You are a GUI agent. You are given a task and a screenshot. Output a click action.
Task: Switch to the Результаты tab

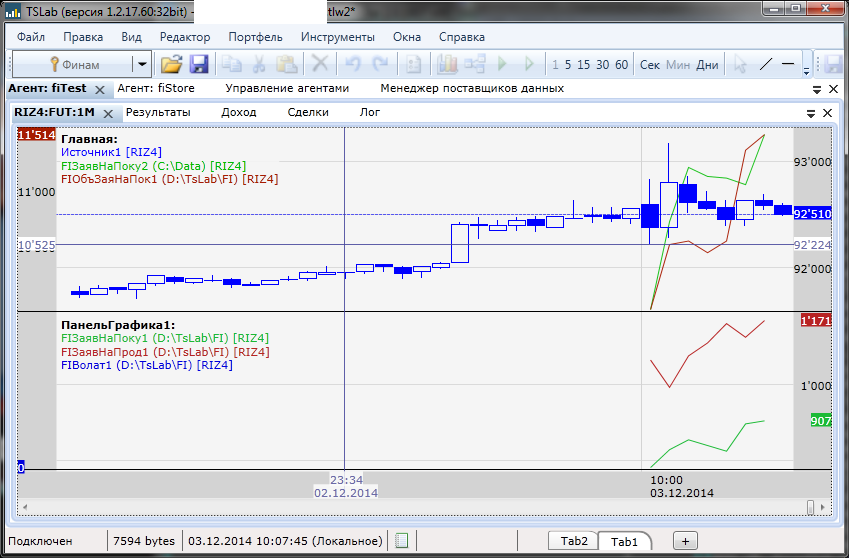(x=158, y=112)
